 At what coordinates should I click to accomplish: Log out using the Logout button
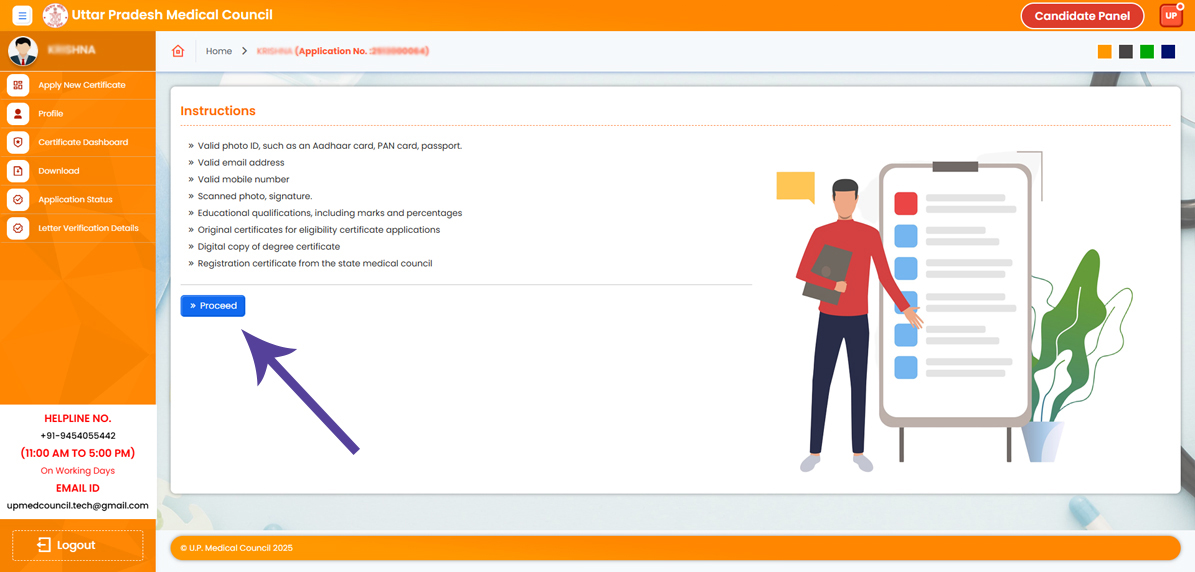tap(77, 545)
